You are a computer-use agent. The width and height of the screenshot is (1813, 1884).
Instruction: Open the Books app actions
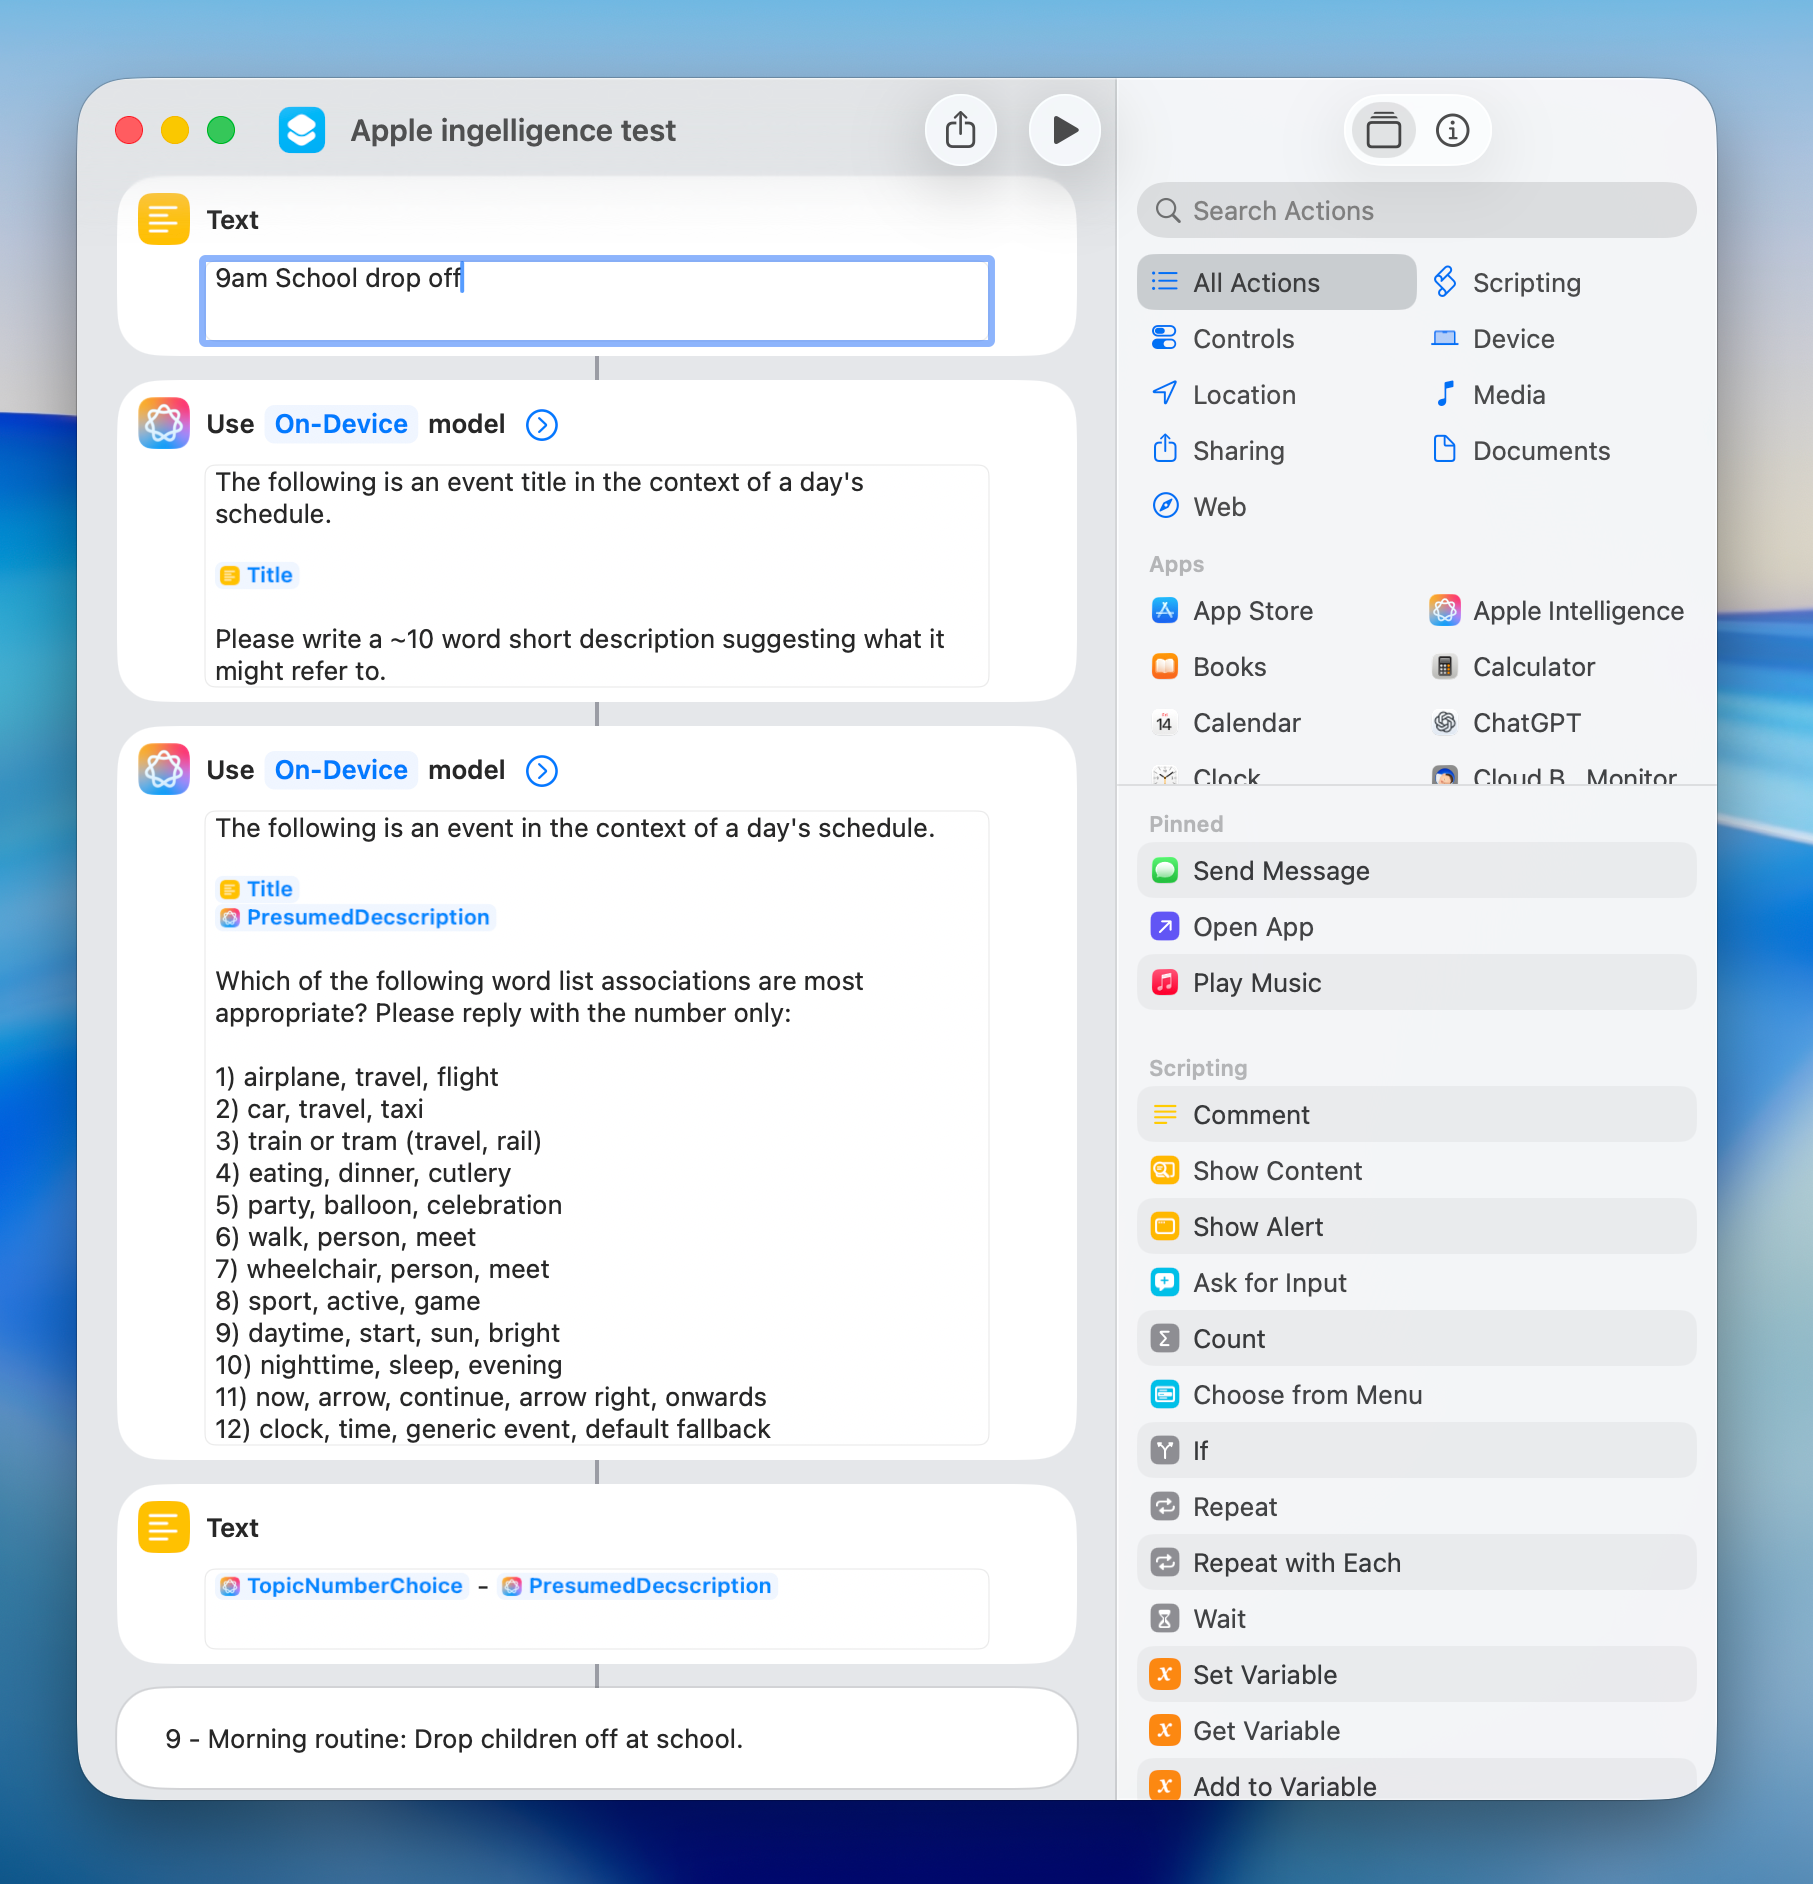click(x=1227, y=666)
